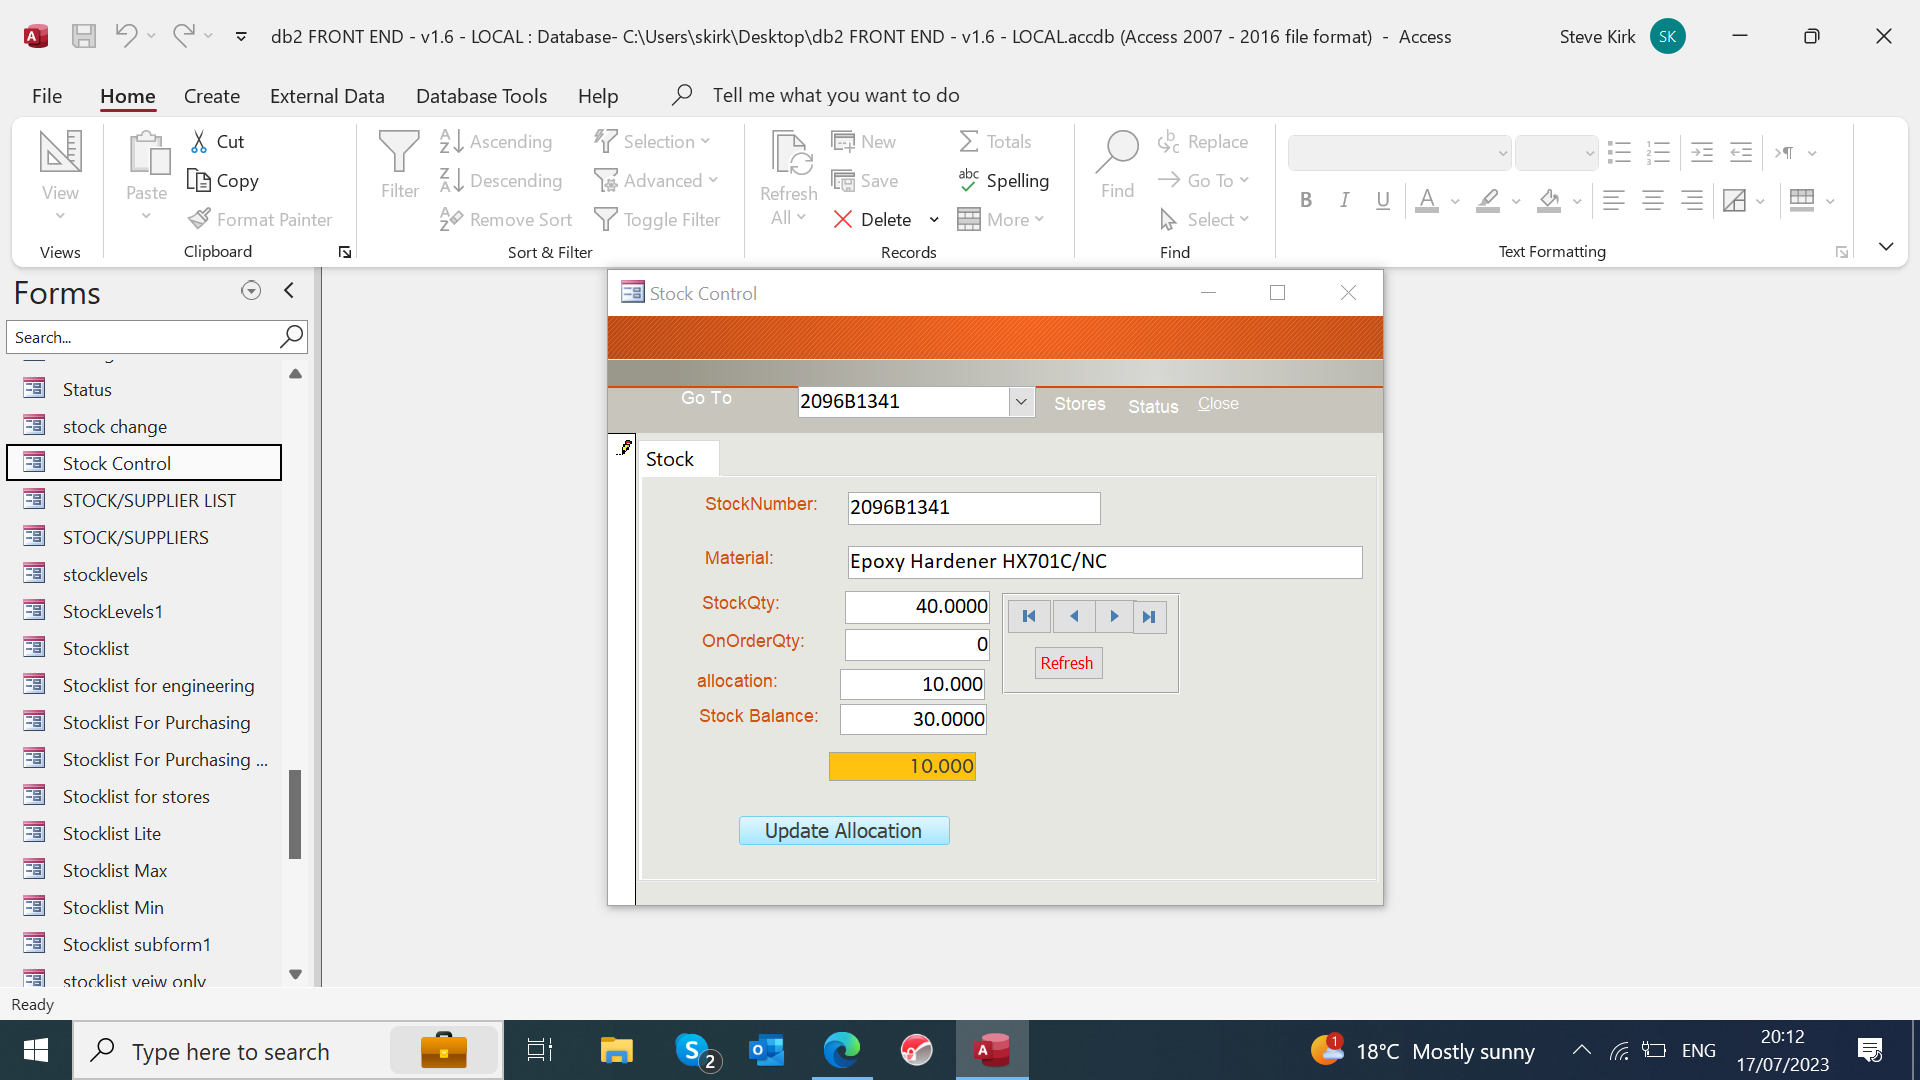Click the Replace icon
This screenshot has width=1920, height=1080.
point(1168,141)
